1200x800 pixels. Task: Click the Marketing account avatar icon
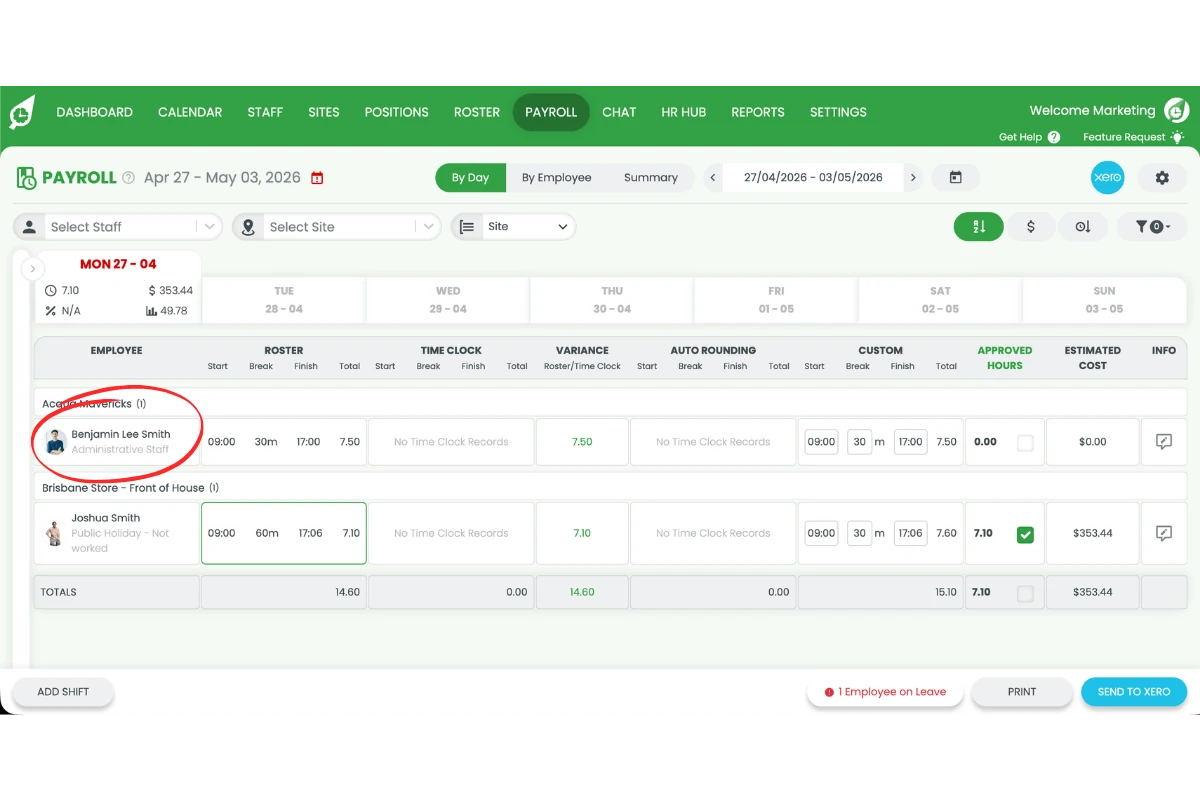point(1177,111)
